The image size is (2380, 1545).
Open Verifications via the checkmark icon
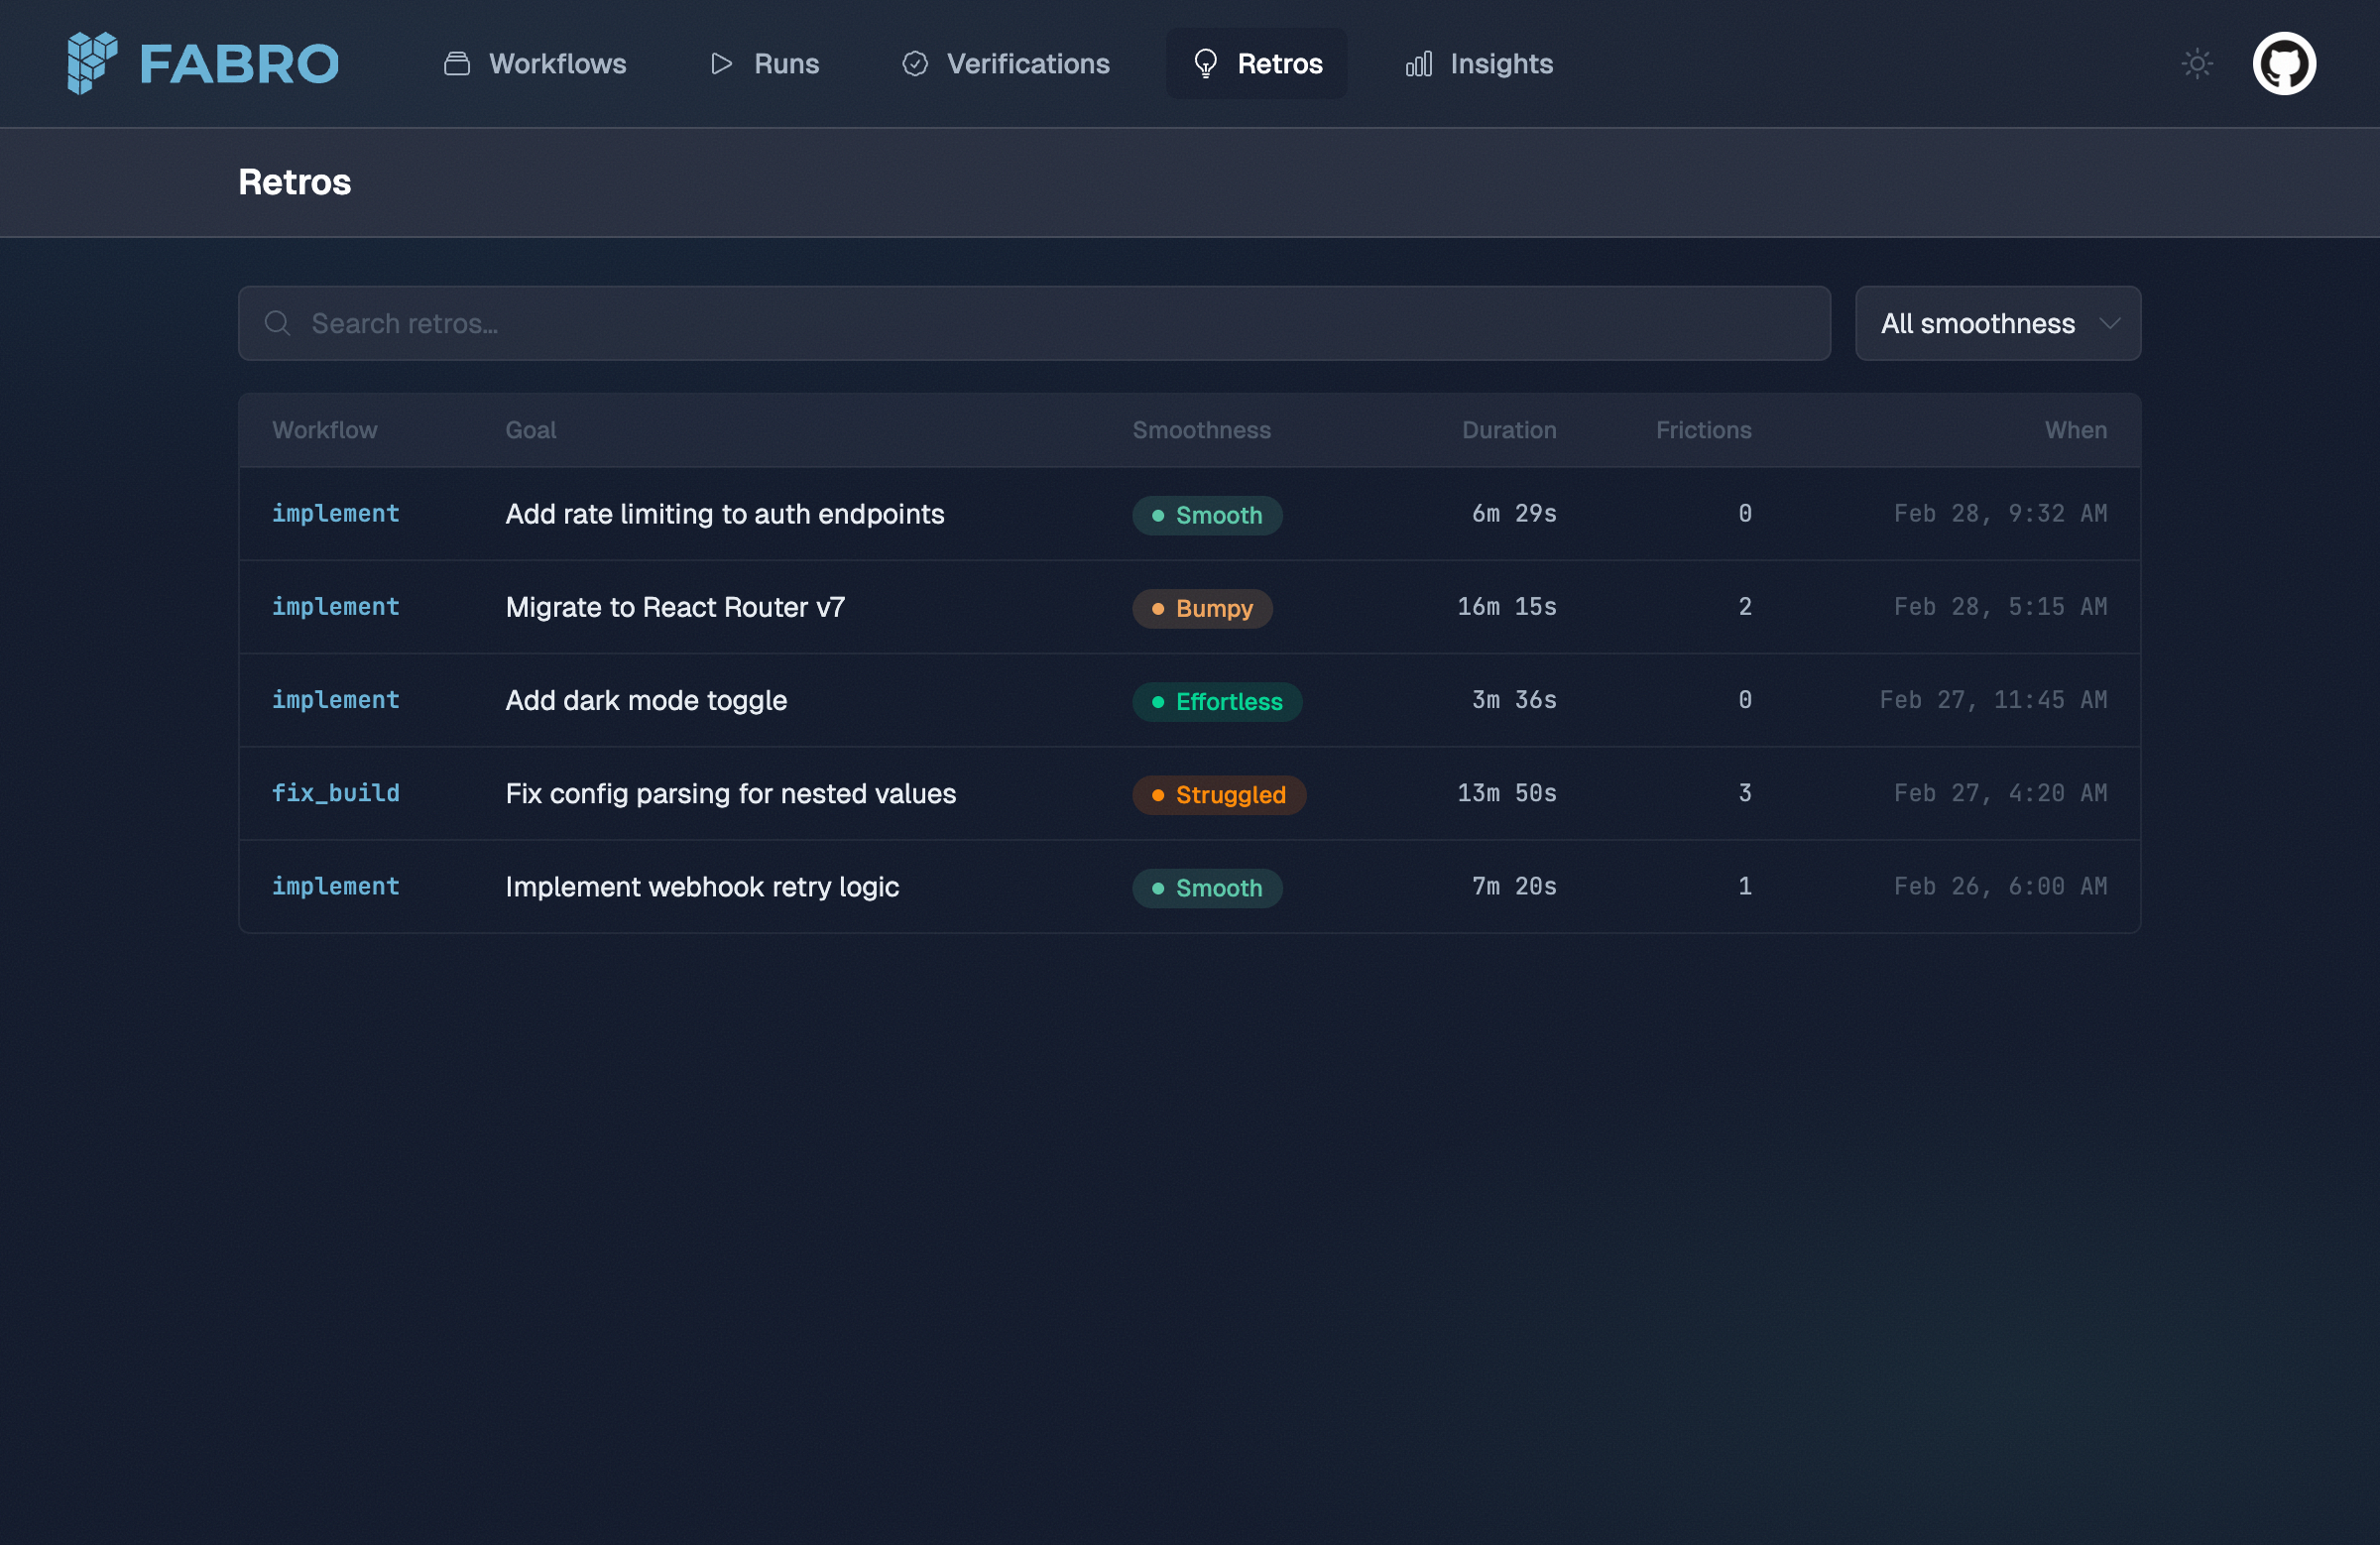tap(916, 63)
